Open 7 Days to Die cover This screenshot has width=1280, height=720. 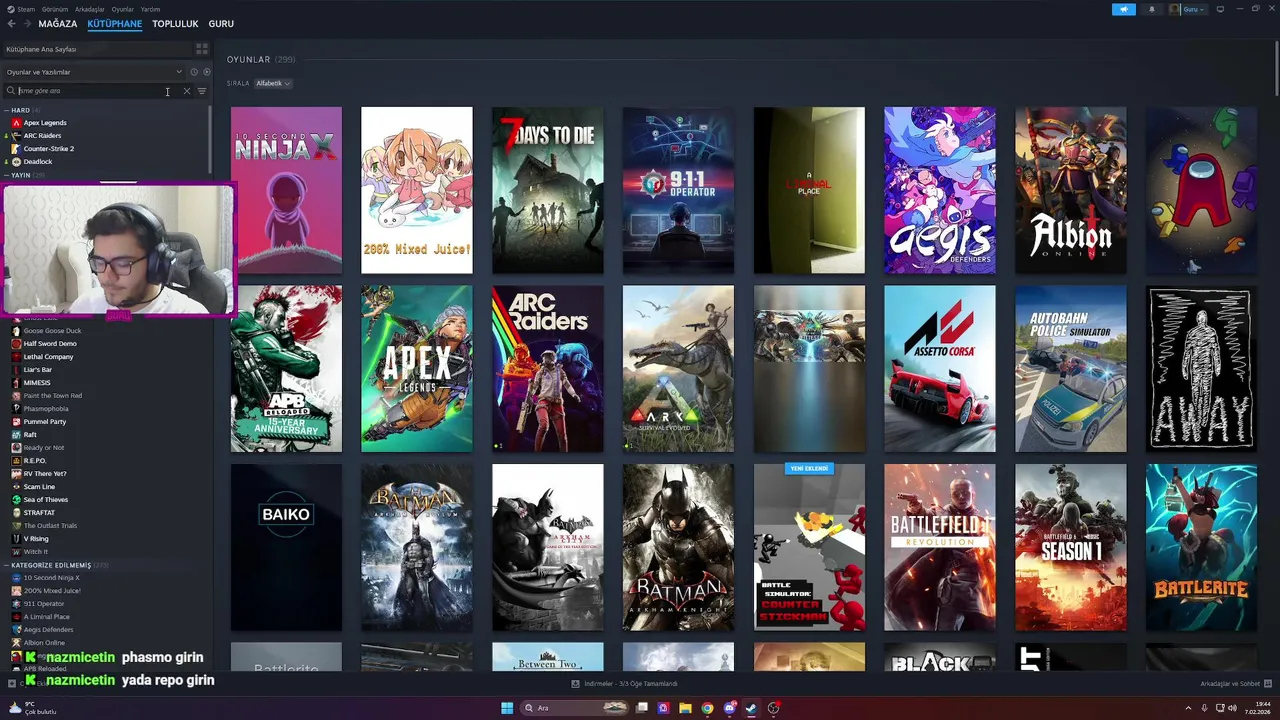pos(548,190)
